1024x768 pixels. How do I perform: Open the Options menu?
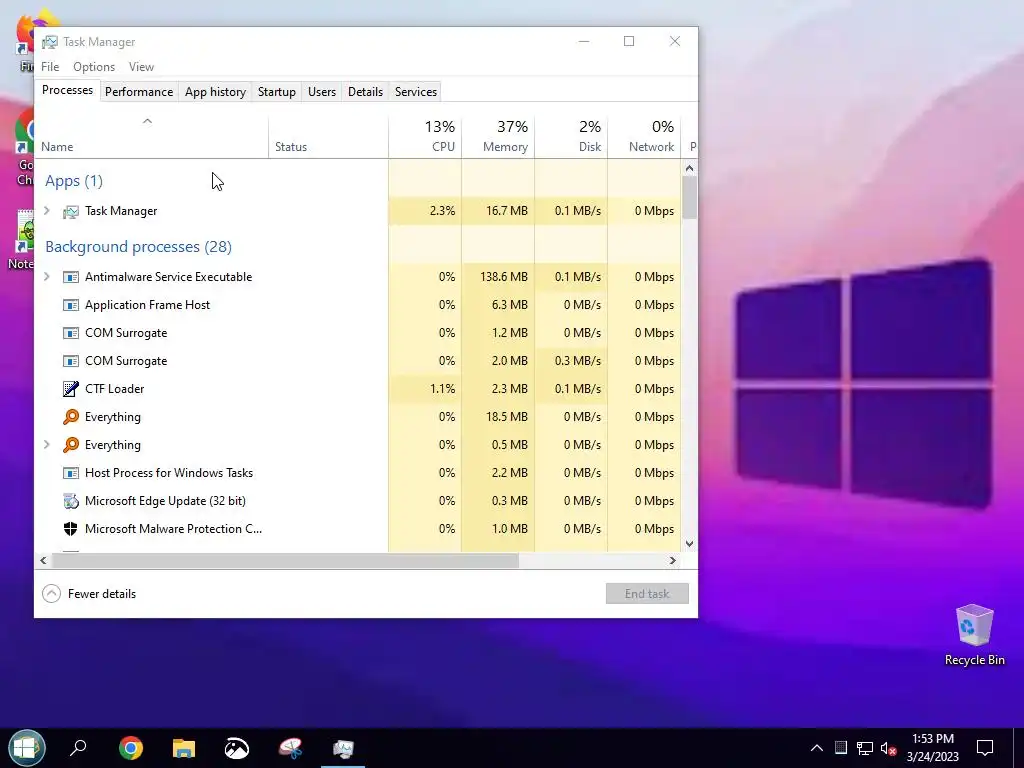click(94, 67)
